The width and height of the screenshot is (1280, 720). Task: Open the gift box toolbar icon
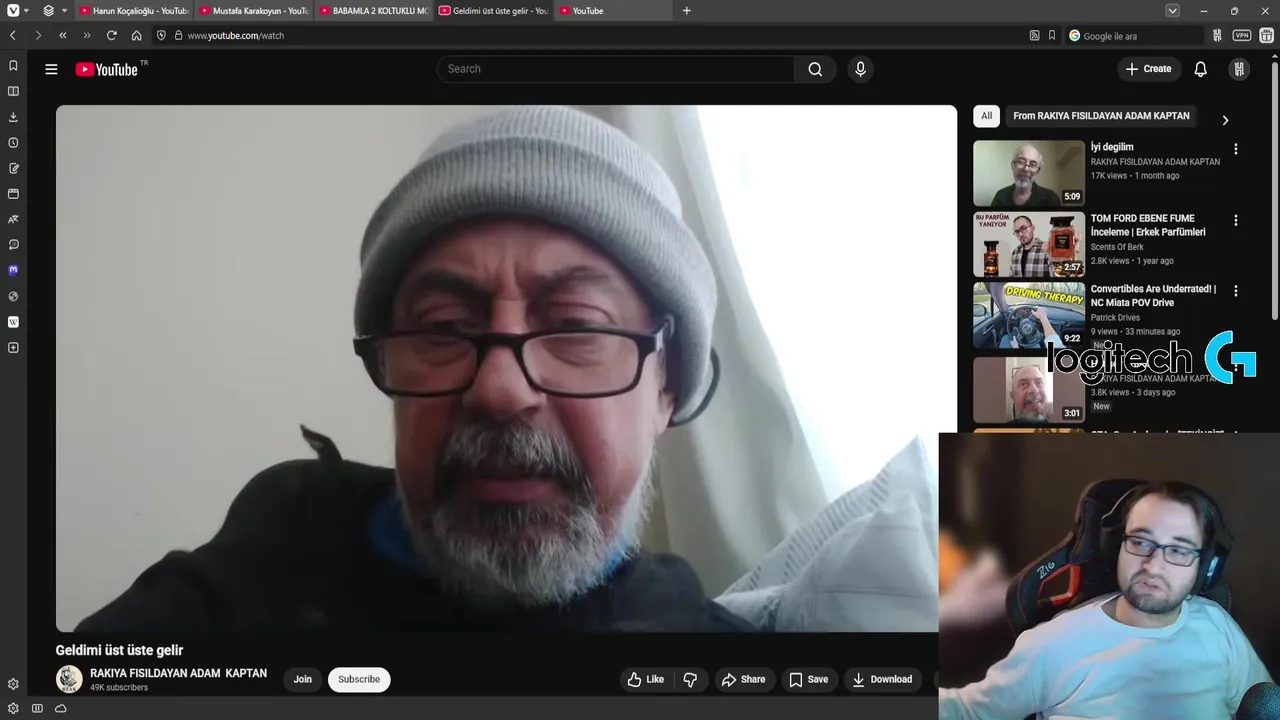pyautogui.click(x=1266, y=35)
